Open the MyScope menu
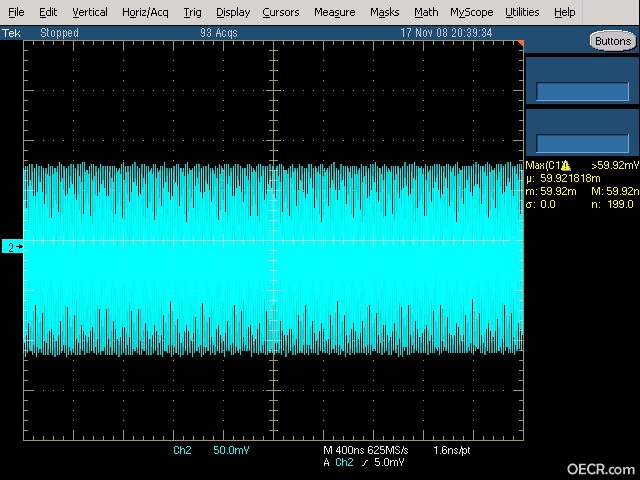 click(471, 12)
